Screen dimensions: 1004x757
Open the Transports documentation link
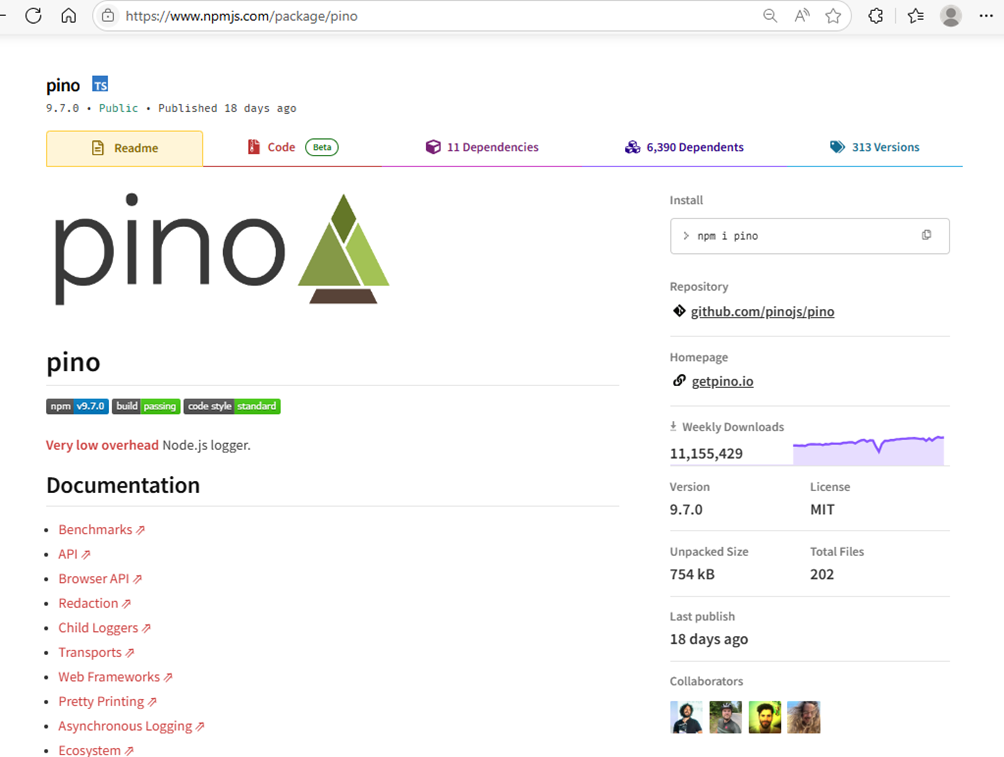pos(96,652)
